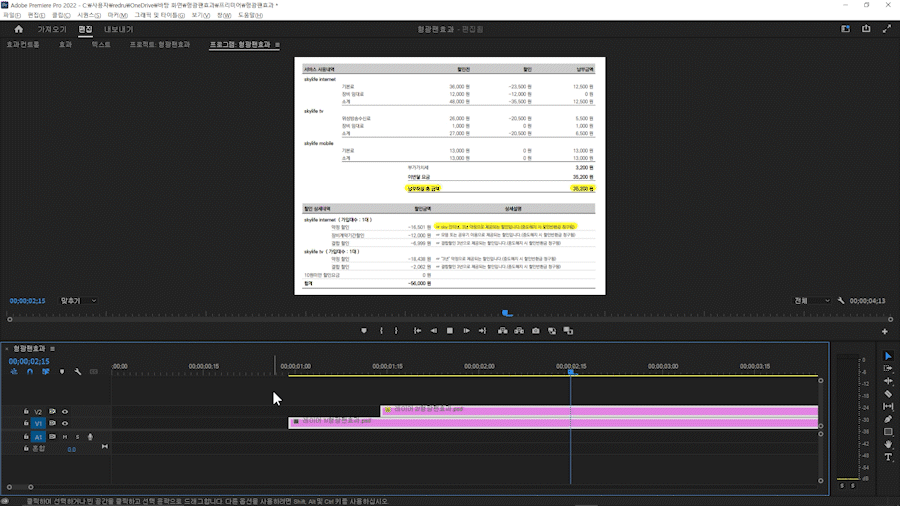
Task: Go to In point button
Action: (417, 331)
